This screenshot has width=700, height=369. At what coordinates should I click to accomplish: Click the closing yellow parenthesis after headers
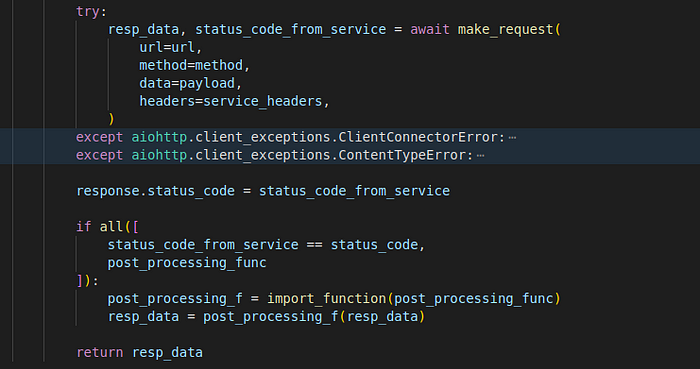click(111, 119)
